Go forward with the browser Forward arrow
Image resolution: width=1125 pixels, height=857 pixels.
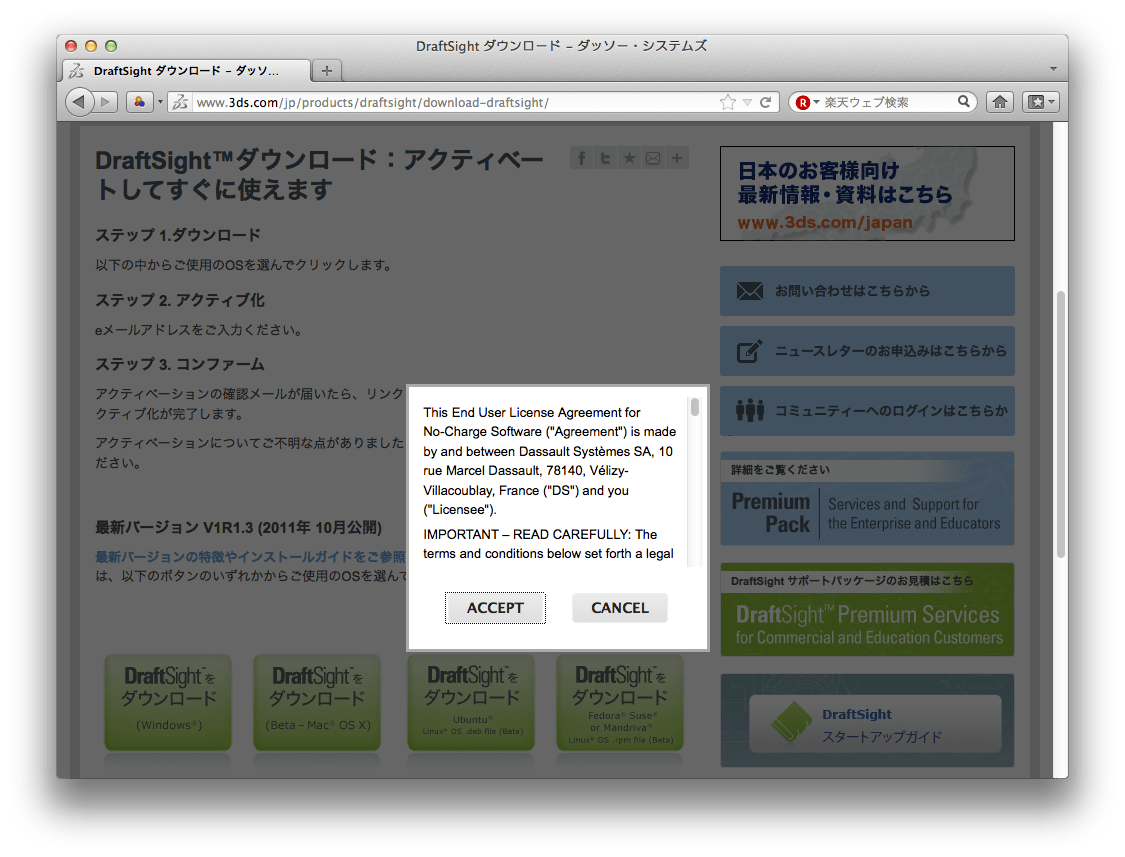click(x=106, y=102)
